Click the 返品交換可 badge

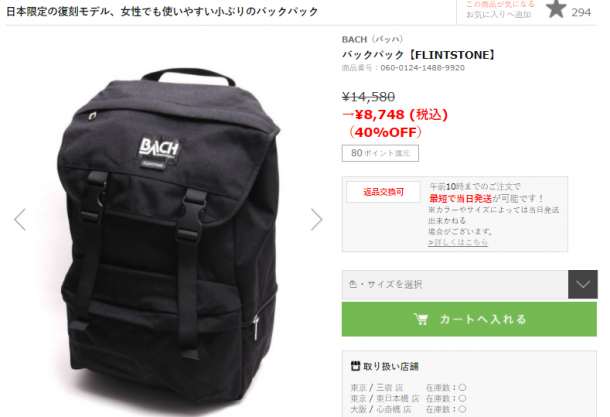click(383, 192)
